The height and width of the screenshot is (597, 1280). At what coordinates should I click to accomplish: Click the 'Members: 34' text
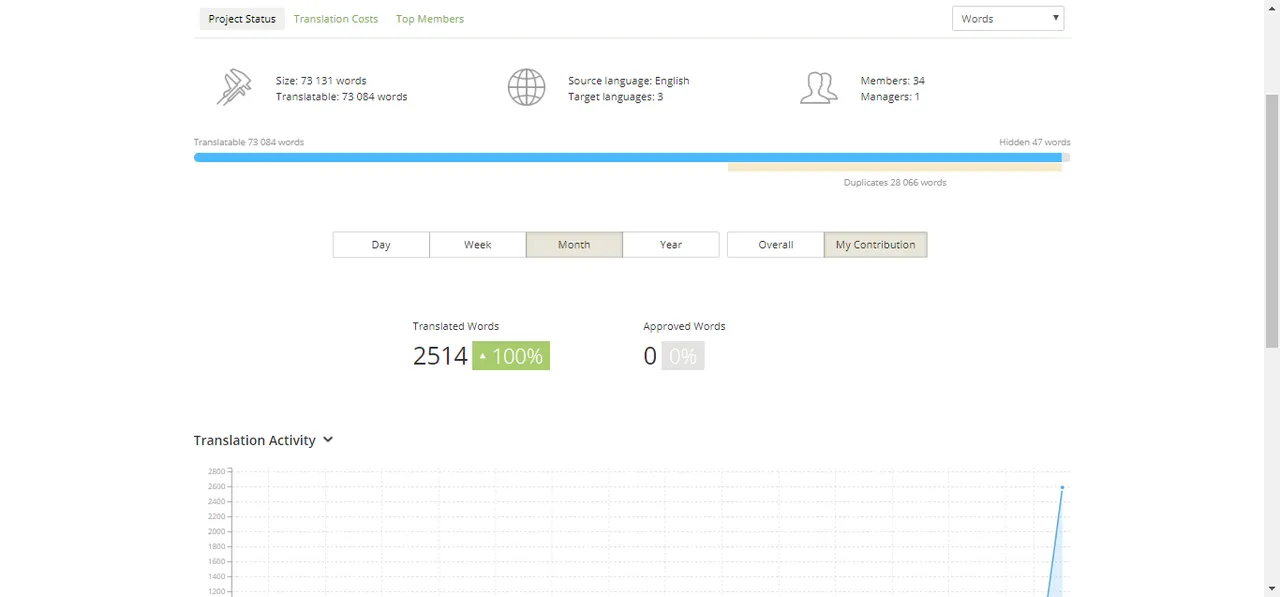pos(893,81)
